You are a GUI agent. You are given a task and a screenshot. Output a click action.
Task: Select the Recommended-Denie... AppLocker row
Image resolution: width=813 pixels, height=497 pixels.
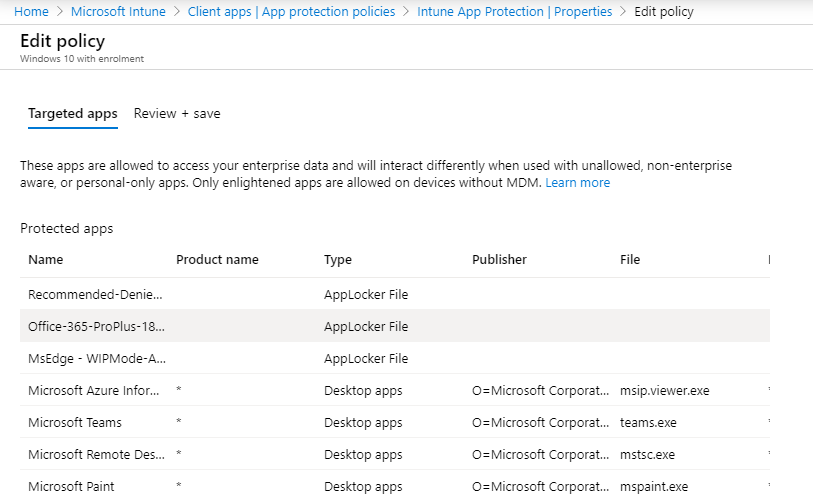[96, 295]
